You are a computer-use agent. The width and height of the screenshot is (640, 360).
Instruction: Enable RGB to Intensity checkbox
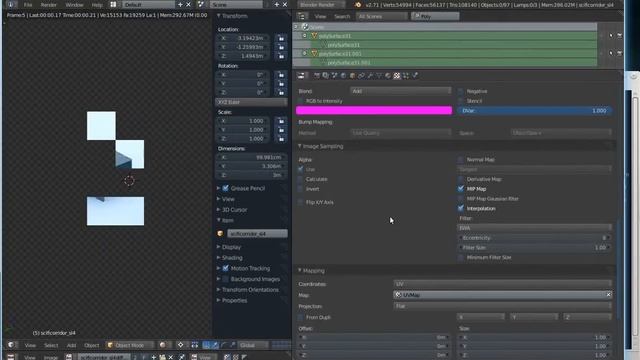(x=301, y=101)
